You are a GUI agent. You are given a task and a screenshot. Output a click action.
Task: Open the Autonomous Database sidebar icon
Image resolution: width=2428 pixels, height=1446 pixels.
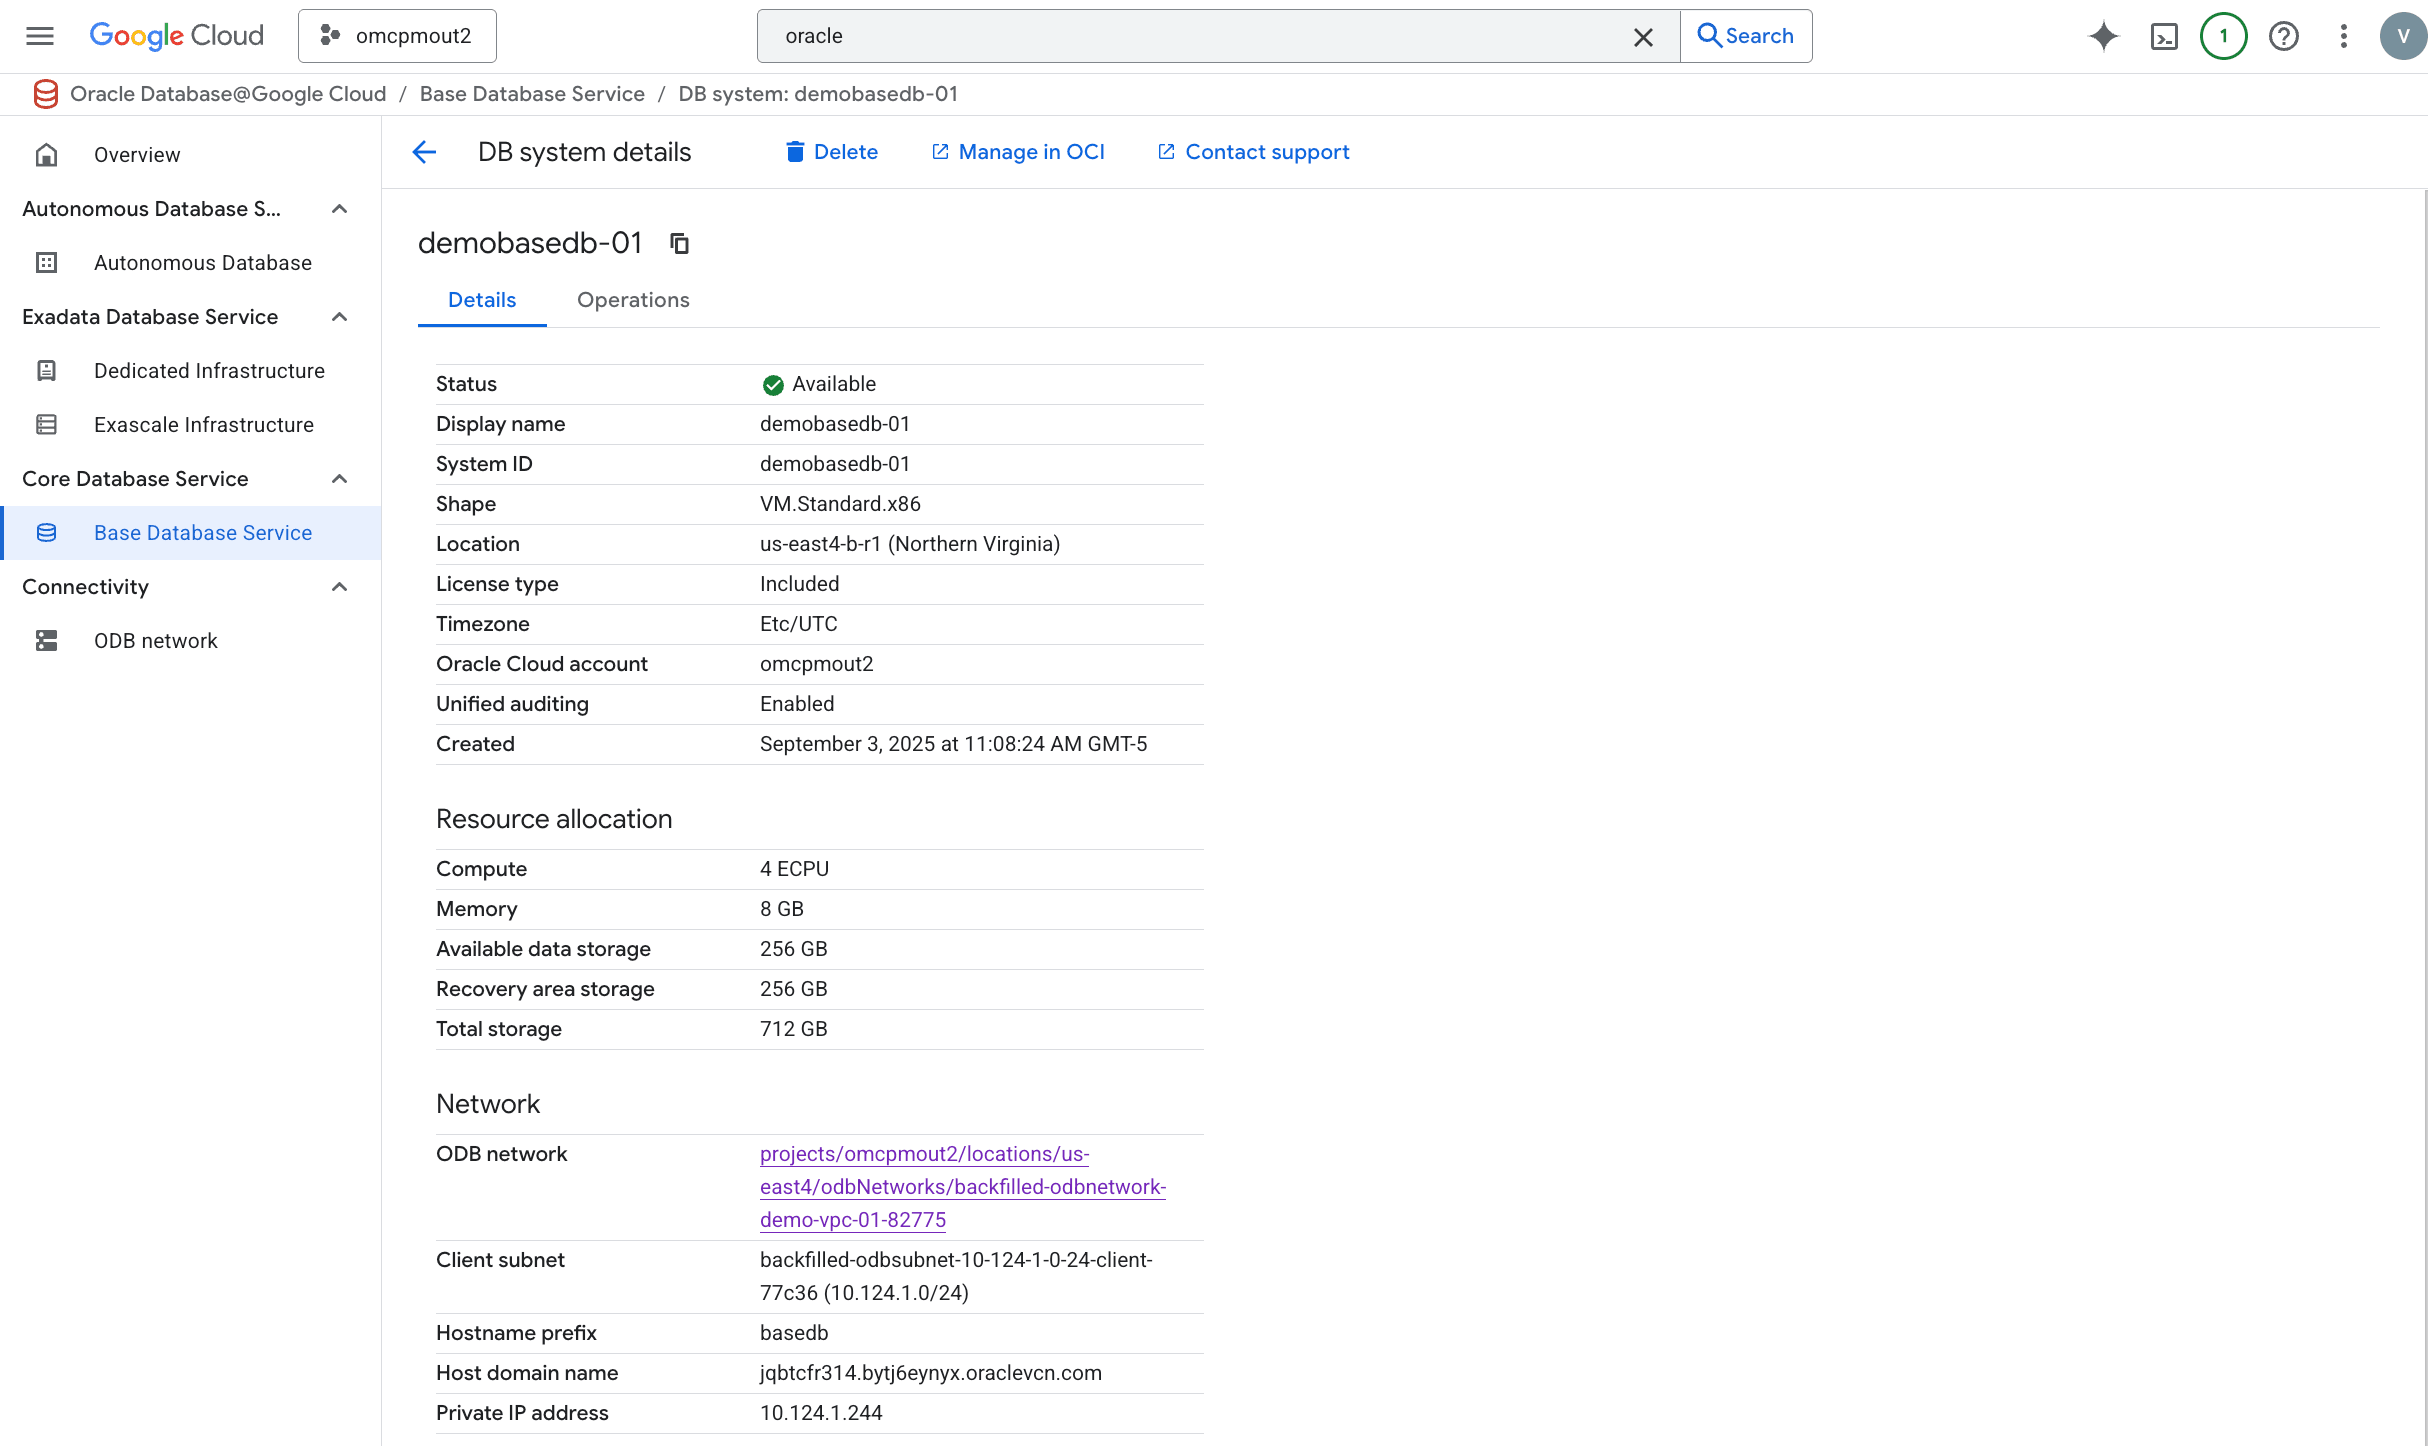pos(46,262)
